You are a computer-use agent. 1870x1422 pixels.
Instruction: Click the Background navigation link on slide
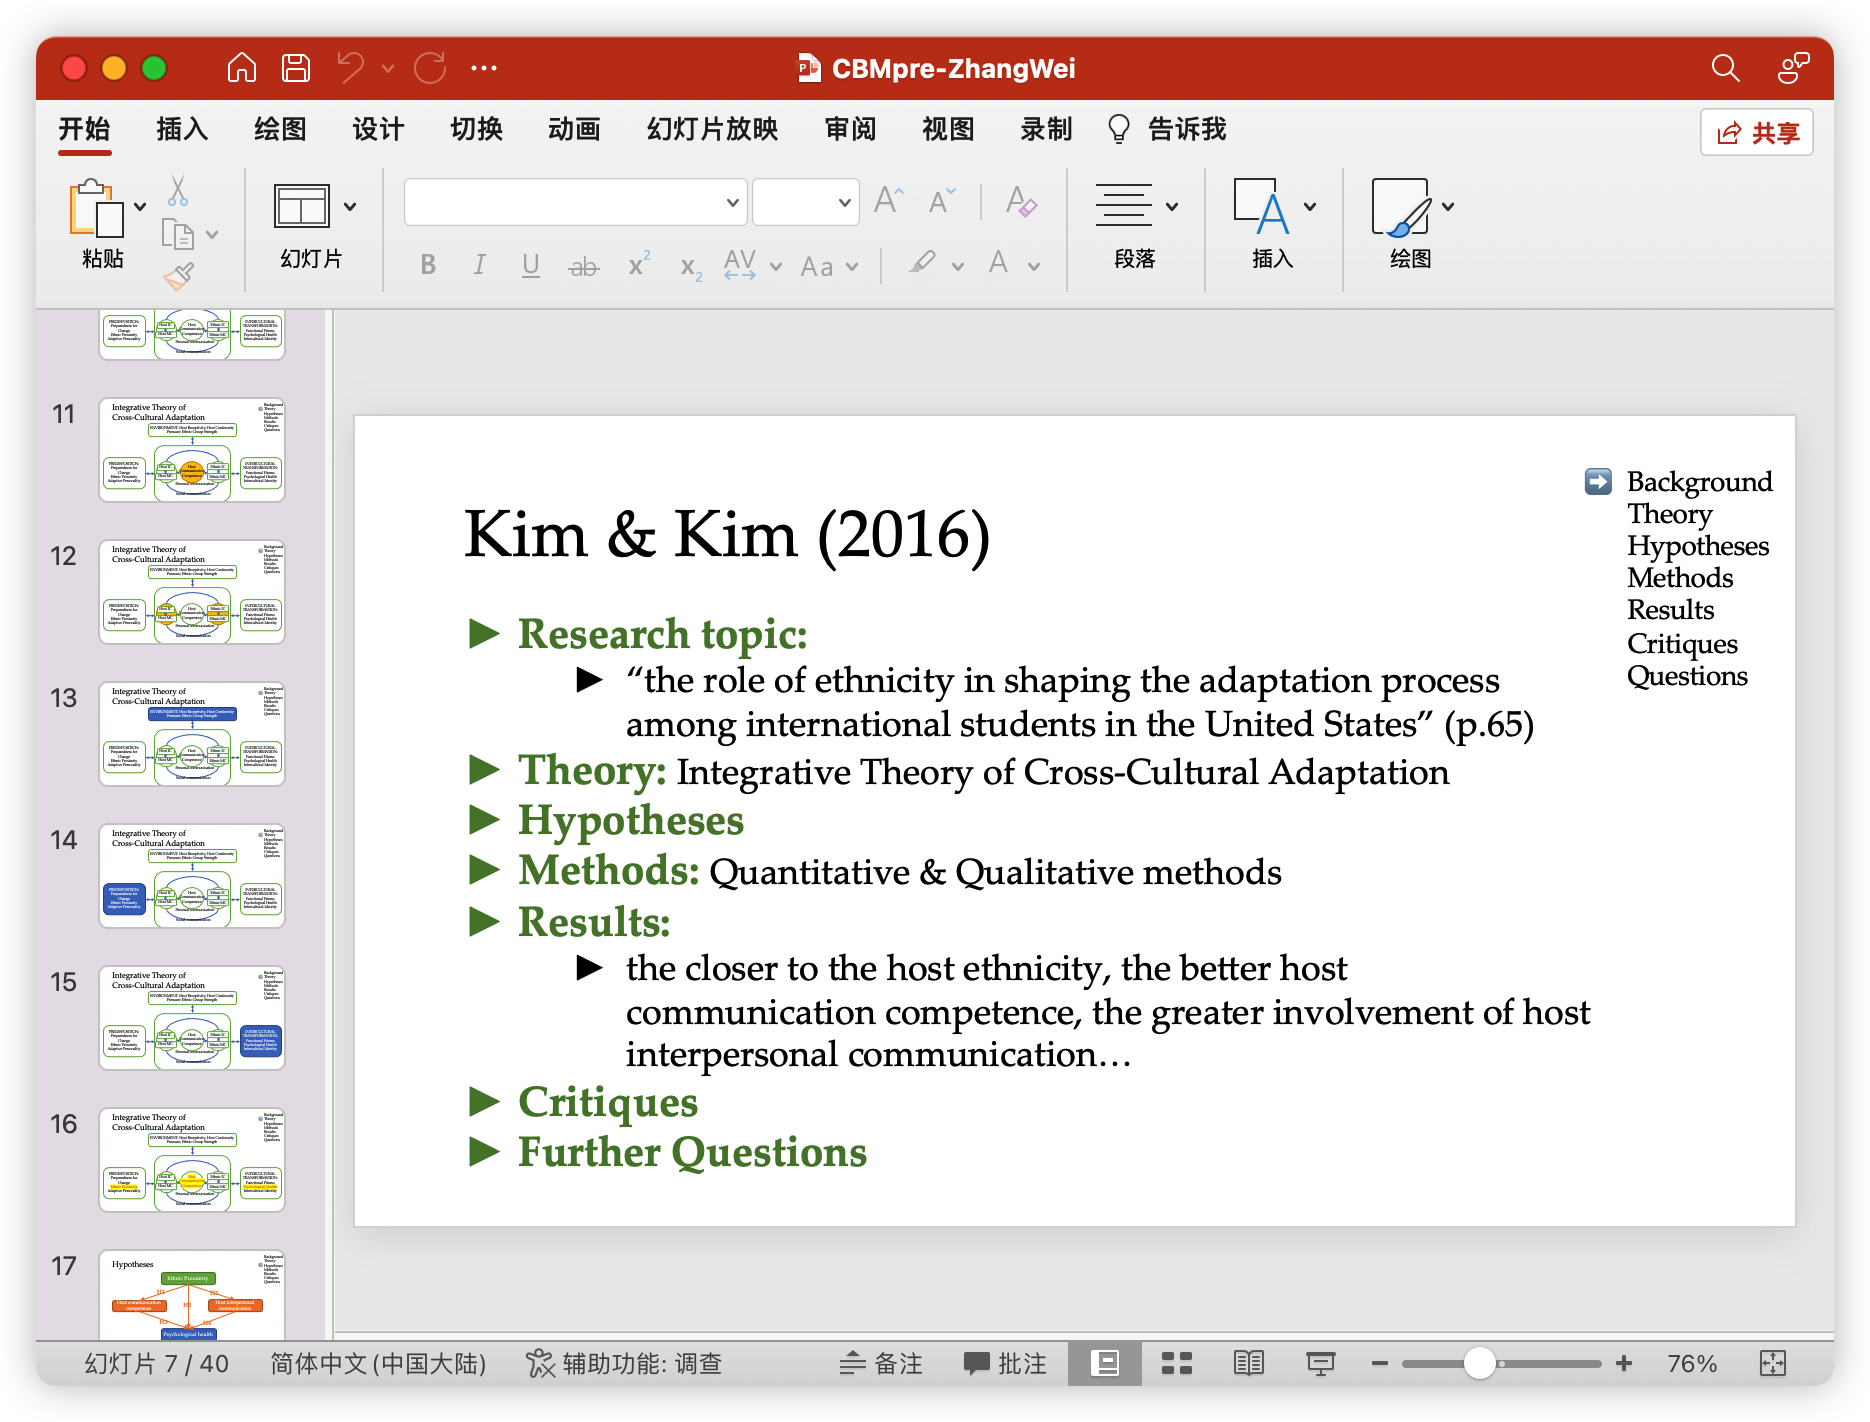[x=1699, y=481]
